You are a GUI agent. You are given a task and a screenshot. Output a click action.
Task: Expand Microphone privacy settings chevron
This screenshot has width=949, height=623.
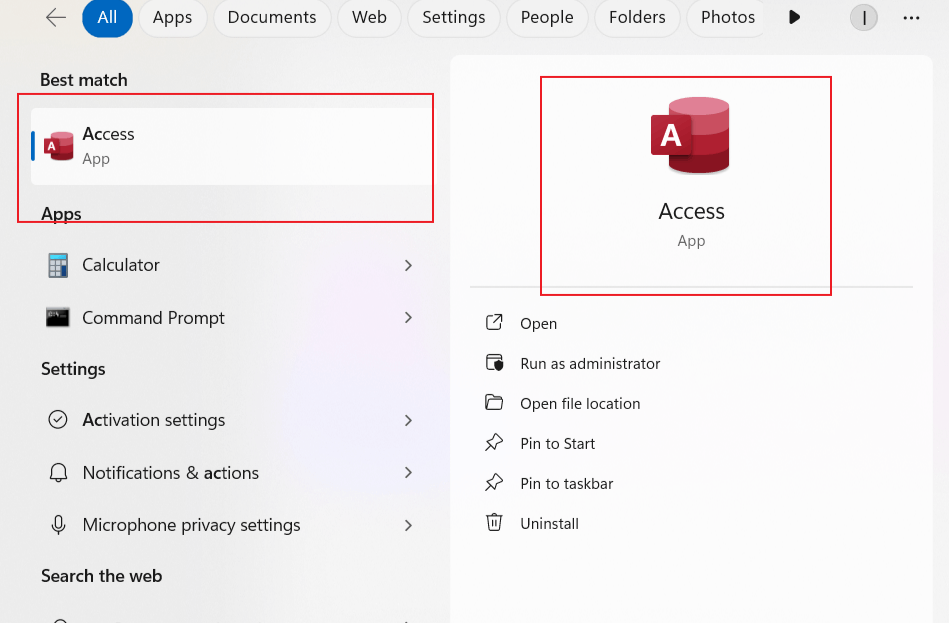(409, 525)
